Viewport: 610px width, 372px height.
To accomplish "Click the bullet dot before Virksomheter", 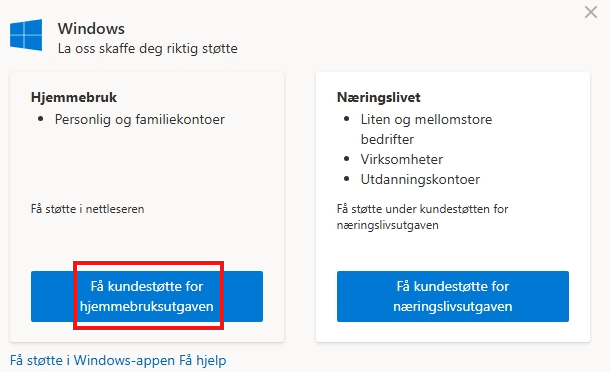I will [347, 159].
